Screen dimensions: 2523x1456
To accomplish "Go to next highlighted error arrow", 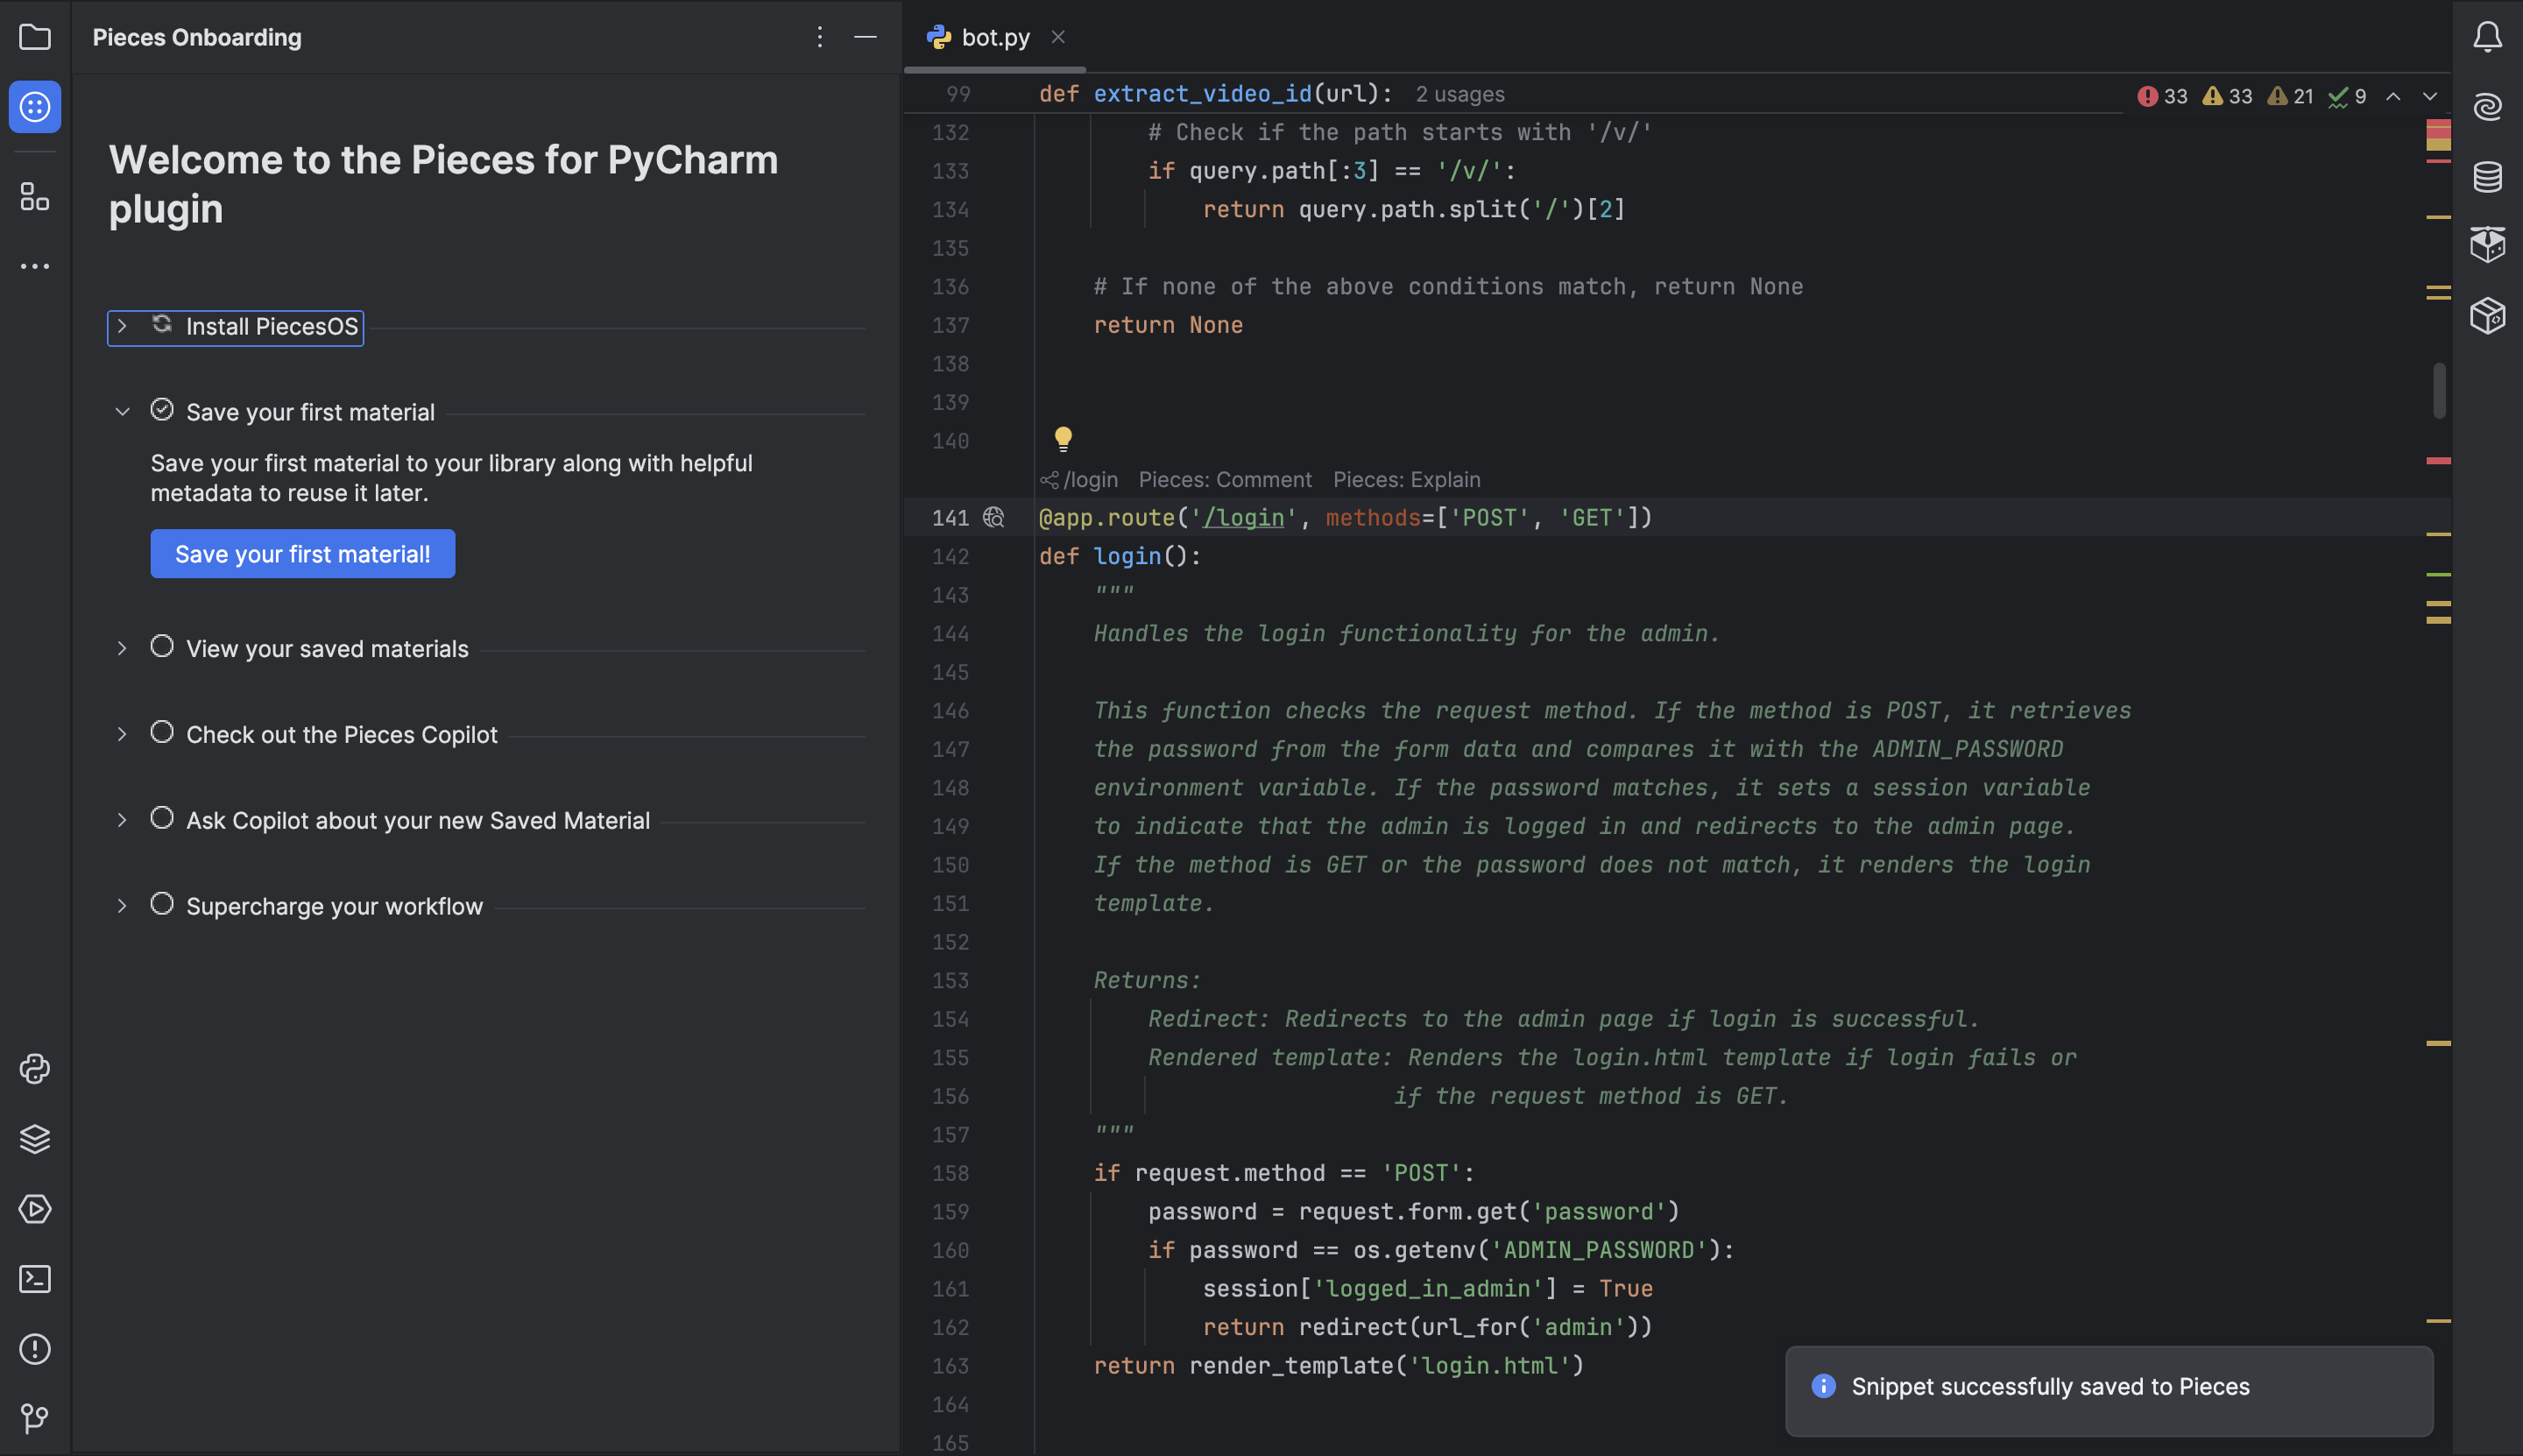I will tap(2430, 96).
